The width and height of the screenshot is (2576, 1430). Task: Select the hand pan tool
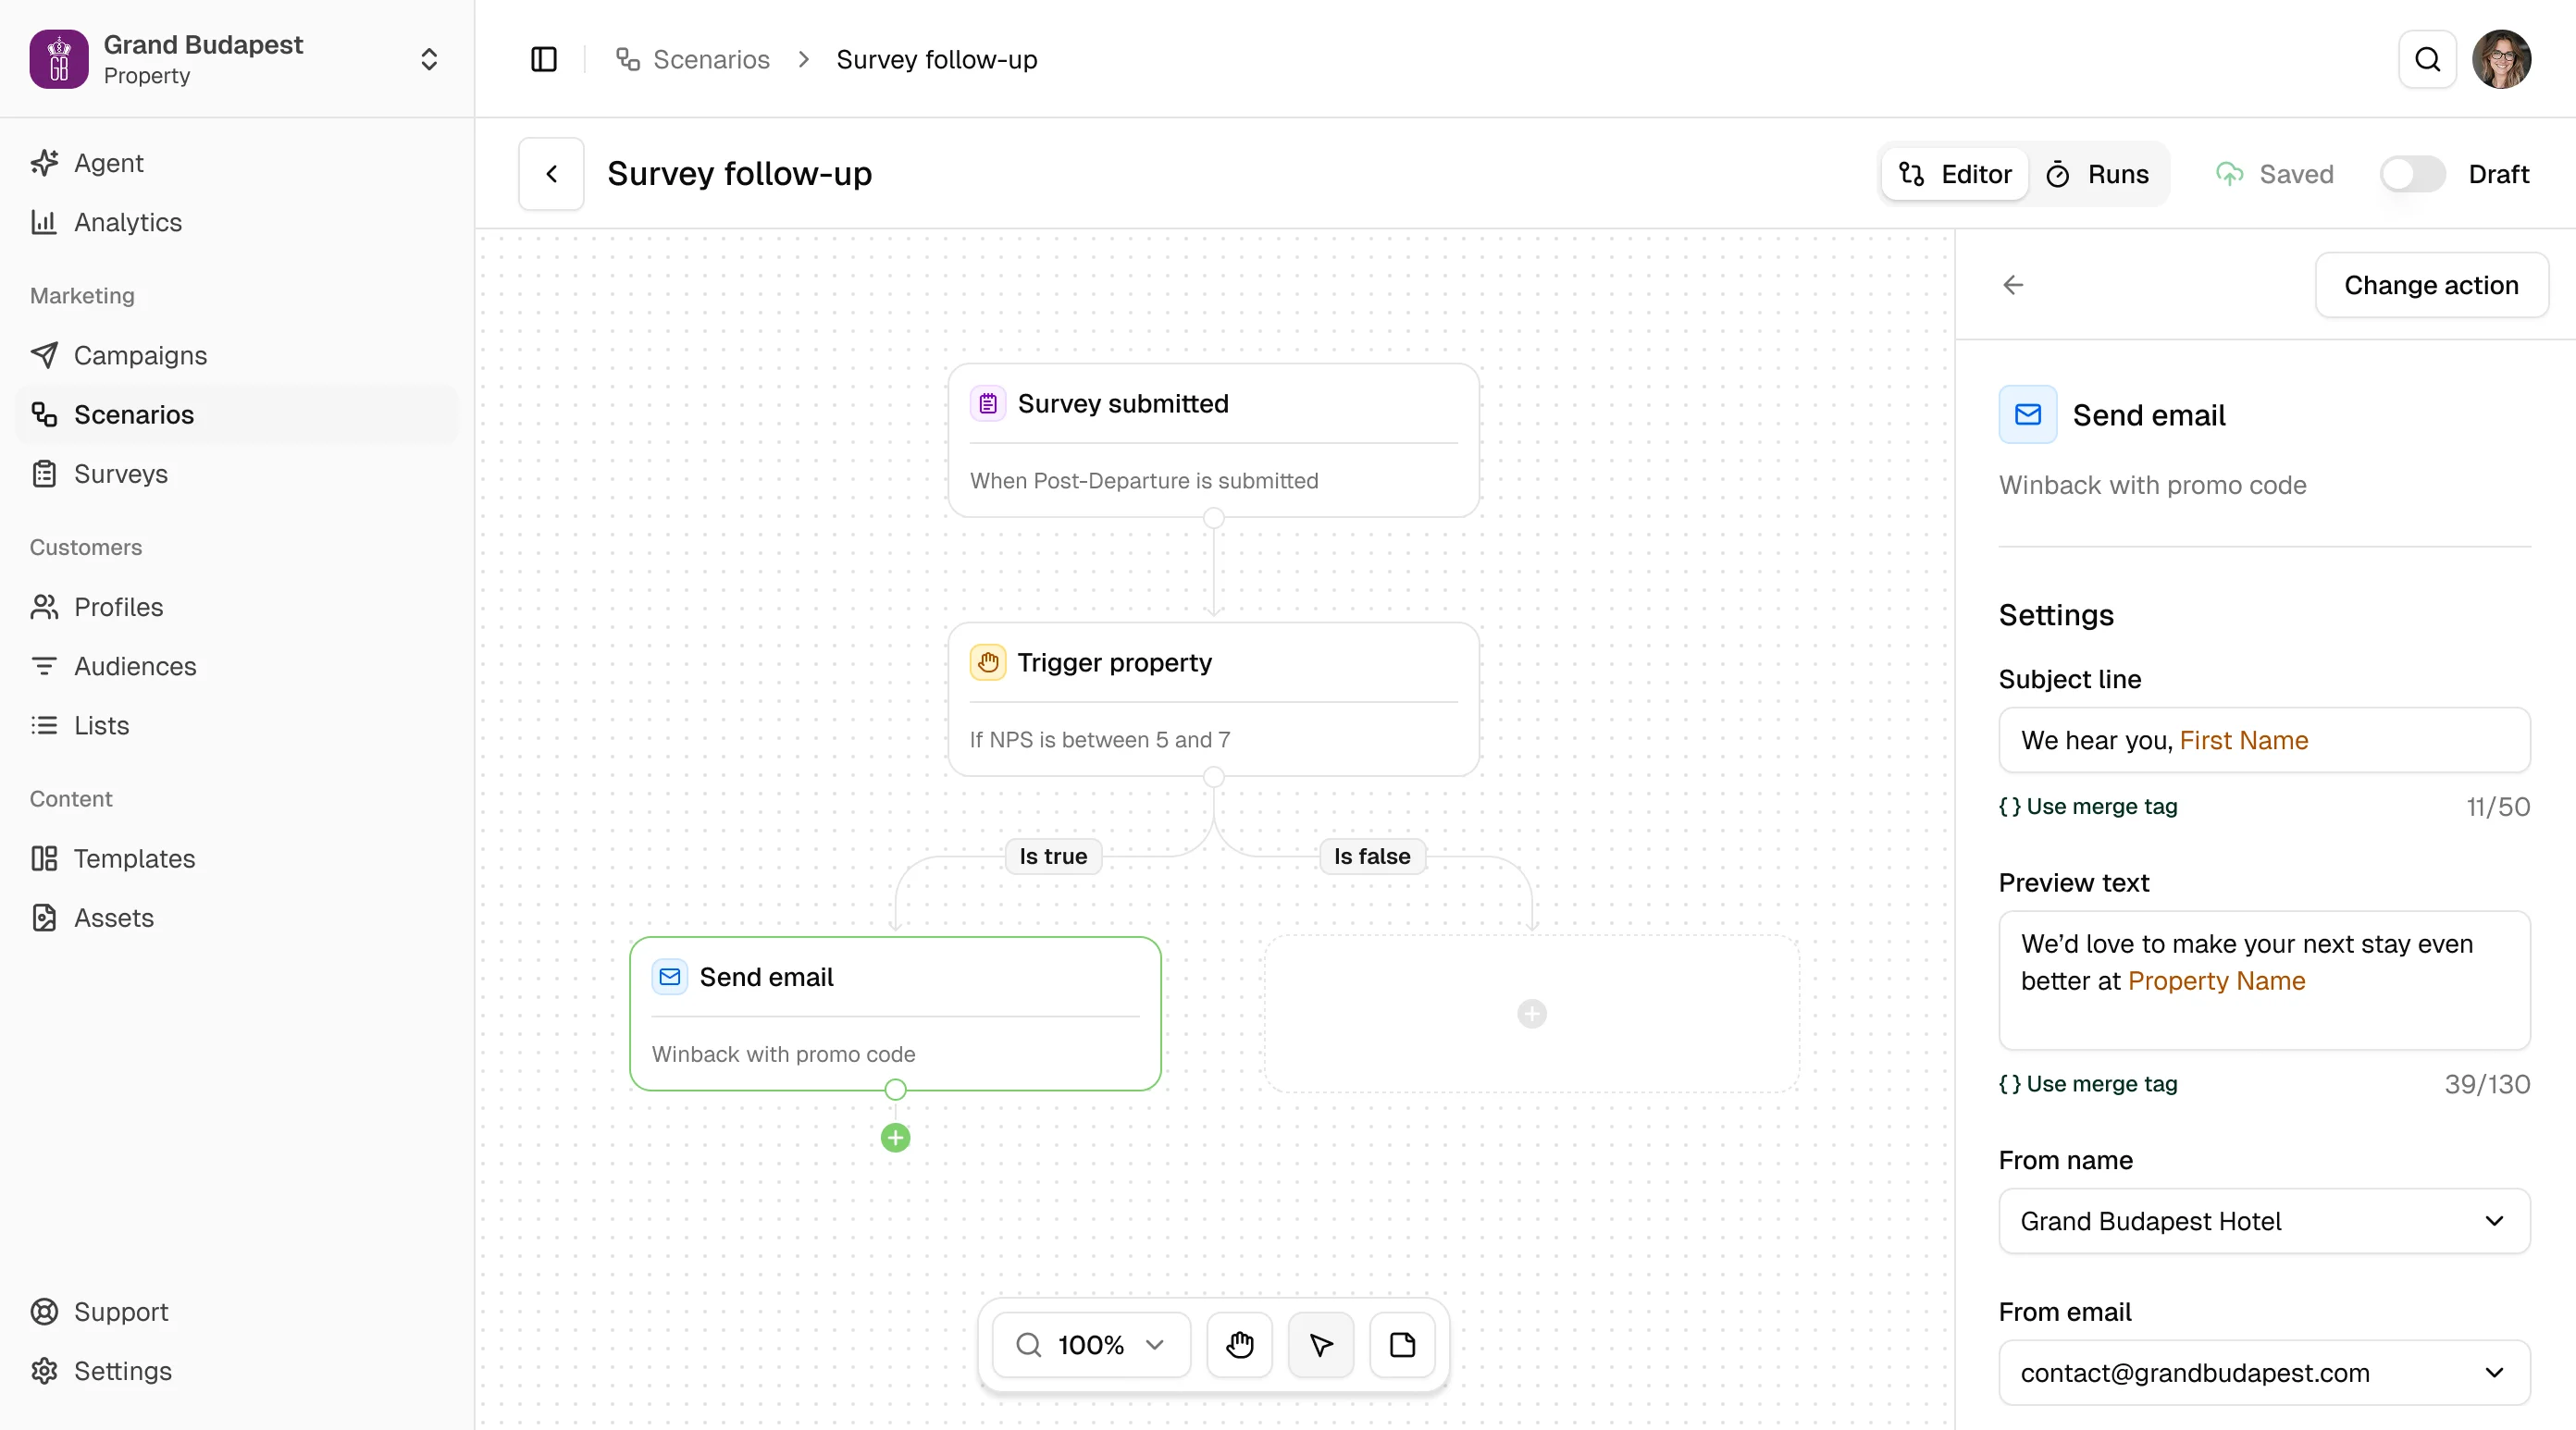coord(1240,1345)
